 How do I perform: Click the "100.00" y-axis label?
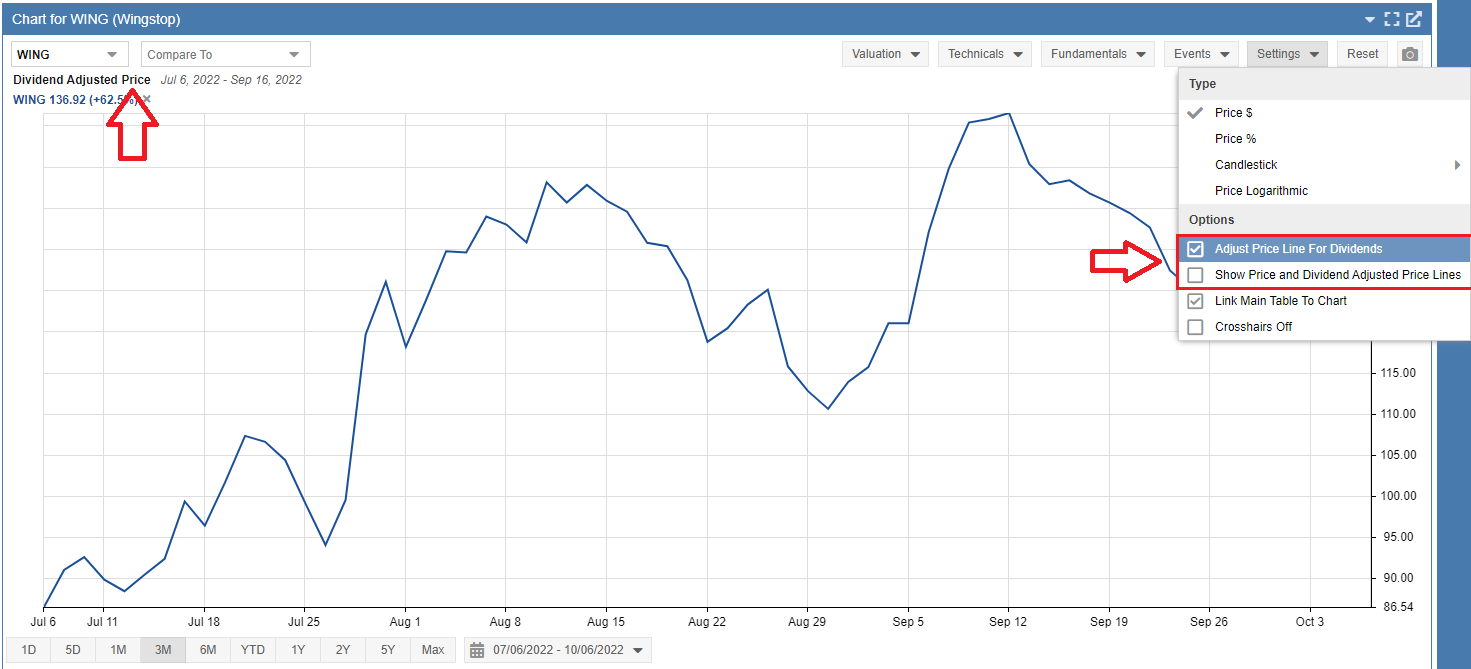click(x=1396, y=496)
